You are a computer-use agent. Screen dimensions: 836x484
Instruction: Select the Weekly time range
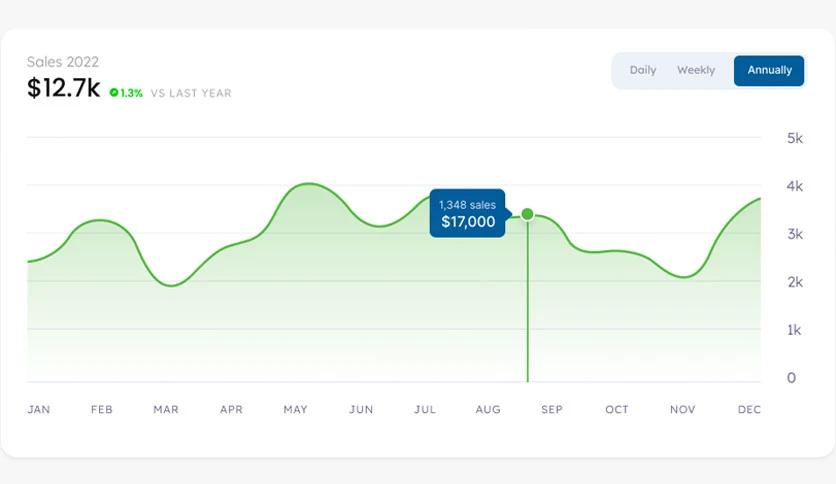click(696, 71)
